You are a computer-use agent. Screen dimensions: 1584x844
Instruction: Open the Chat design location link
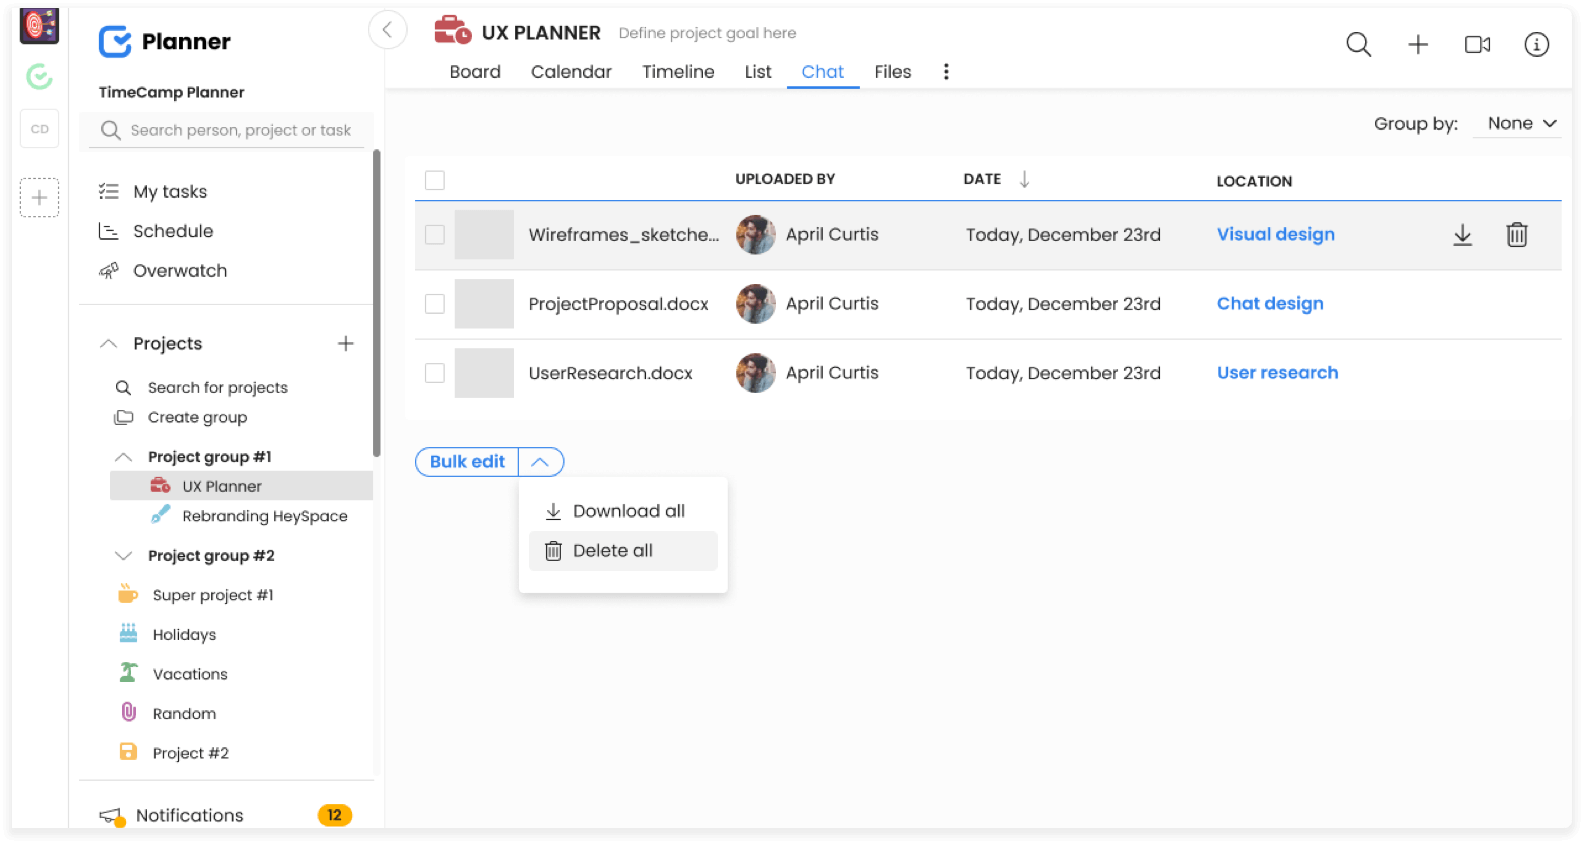point(1270,303)
